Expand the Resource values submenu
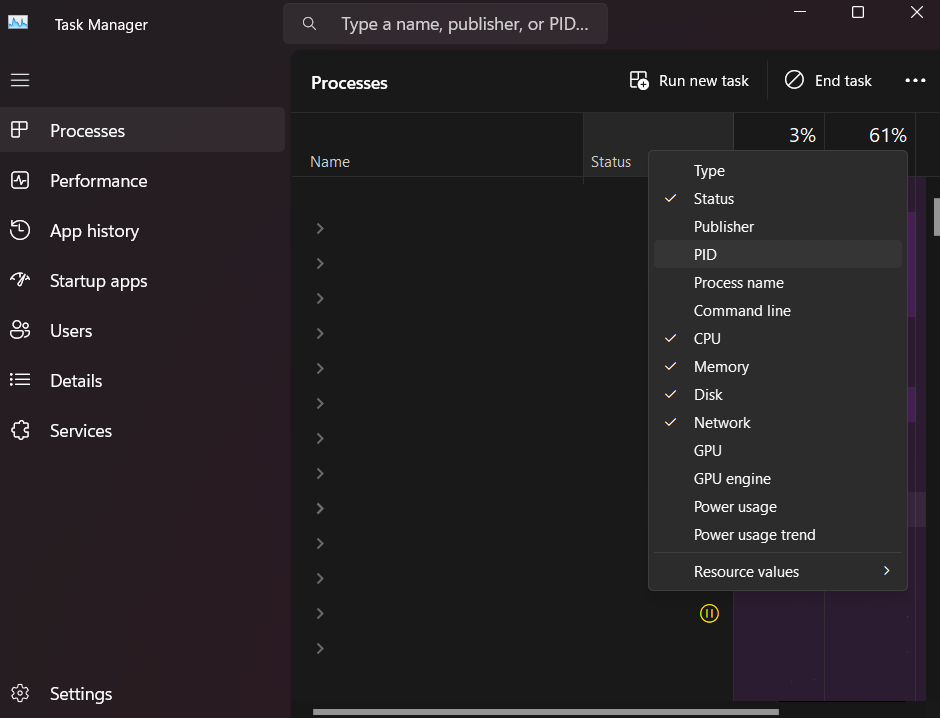The height and width of the screenshot is (718, 940). pyautogui.click(x=778, y=571)
